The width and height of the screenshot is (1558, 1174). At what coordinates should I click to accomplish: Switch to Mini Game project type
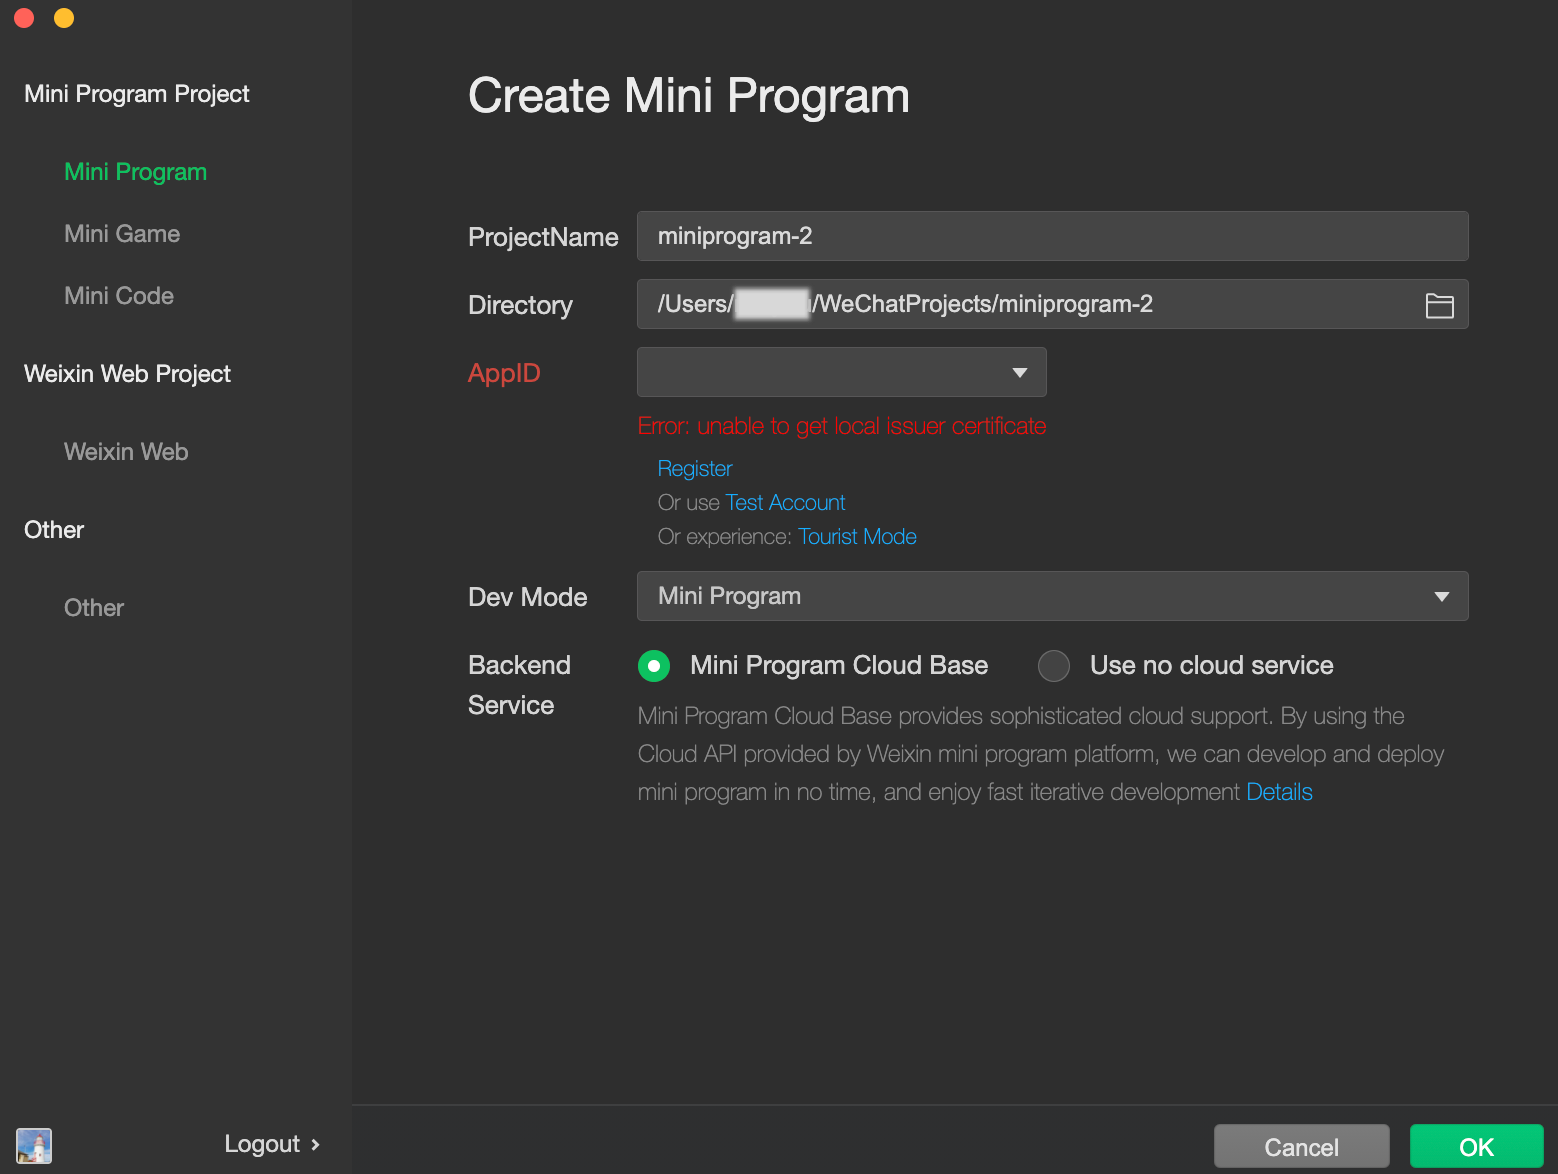pos(122,234)
